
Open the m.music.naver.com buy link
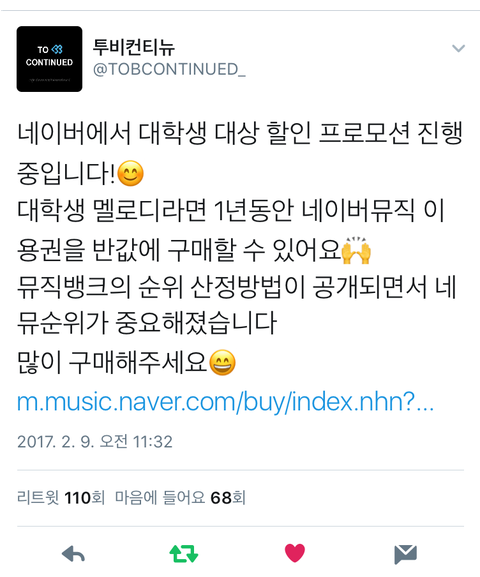point(226,401)
